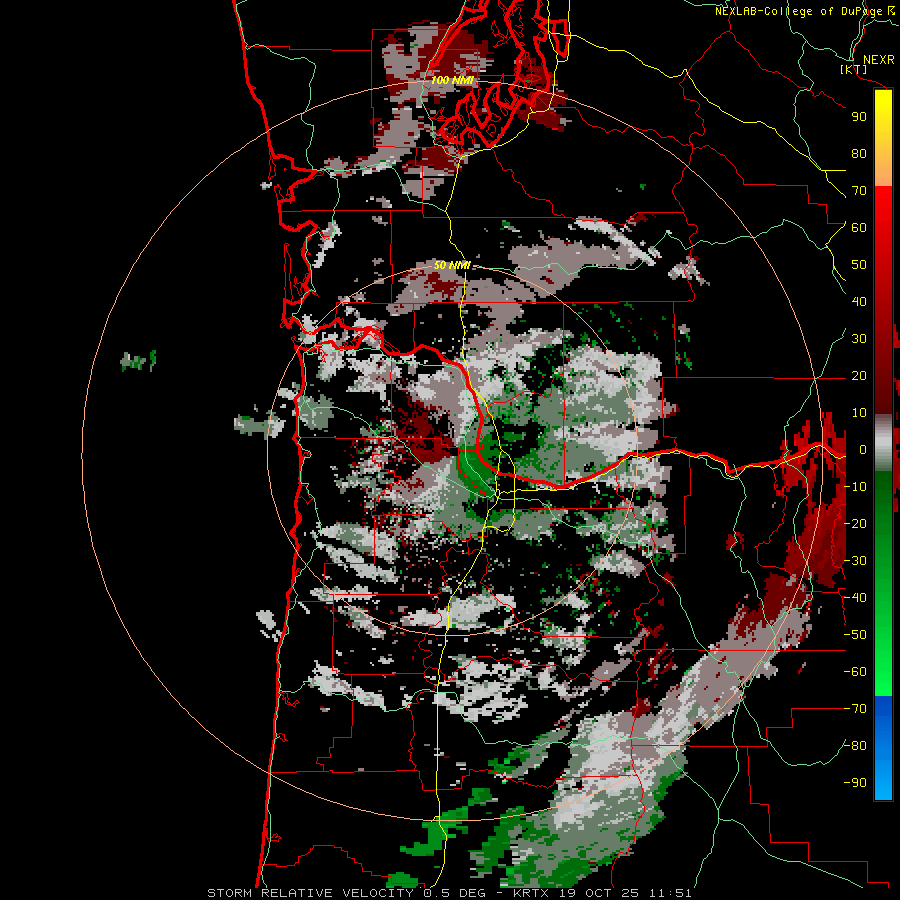Select the 0 scale label
This screenshot has height=900, width=900.
[x=863, y=450]
